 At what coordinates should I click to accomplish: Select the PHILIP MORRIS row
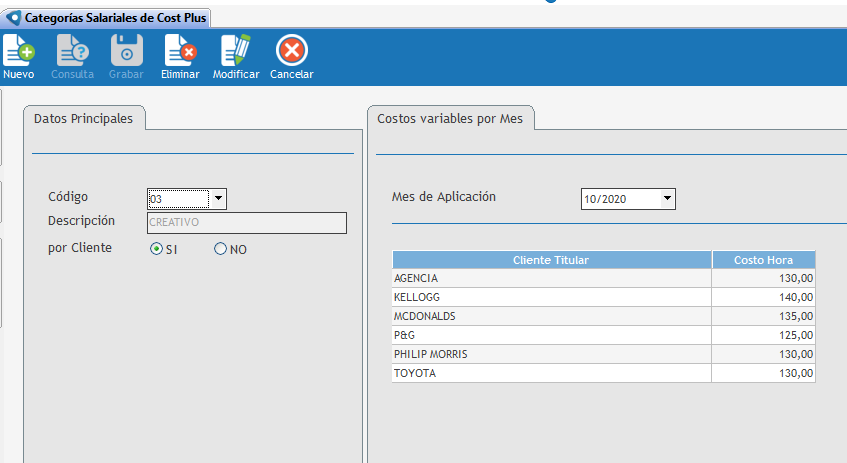tap(603, 354)
